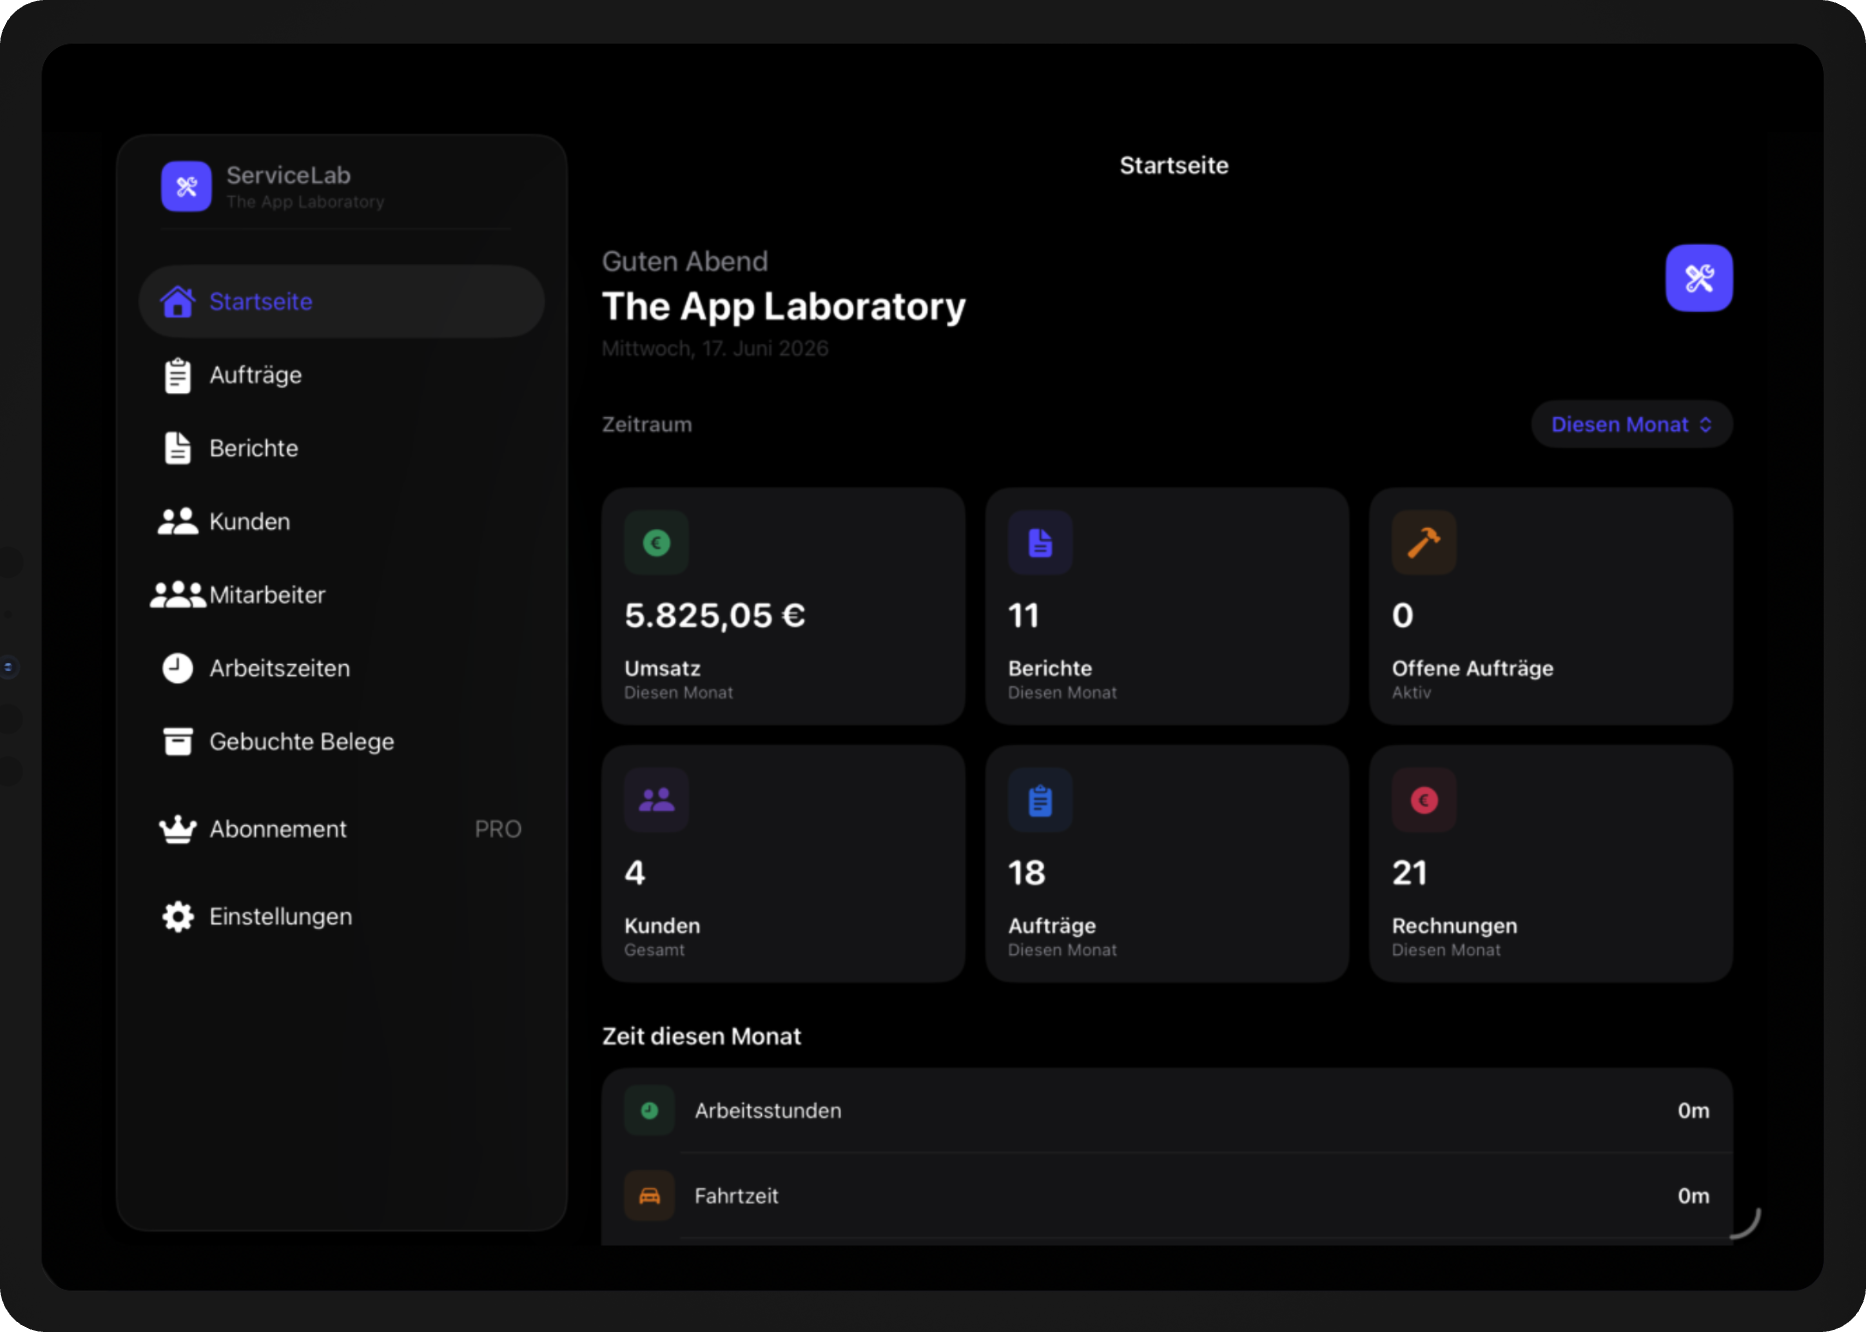Screen dimensions: 1866x1332
Task: Open Gebuchte Belege in the sidebar
Action: pos(341,741)
